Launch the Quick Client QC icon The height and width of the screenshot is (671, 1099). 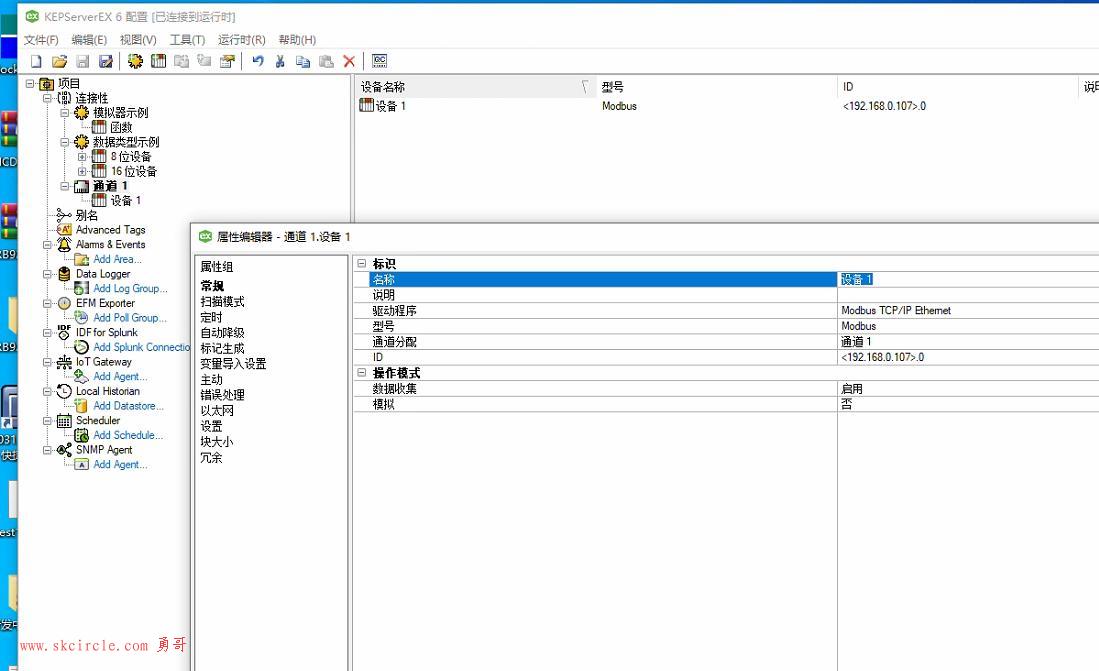click(x=379, y=61)
